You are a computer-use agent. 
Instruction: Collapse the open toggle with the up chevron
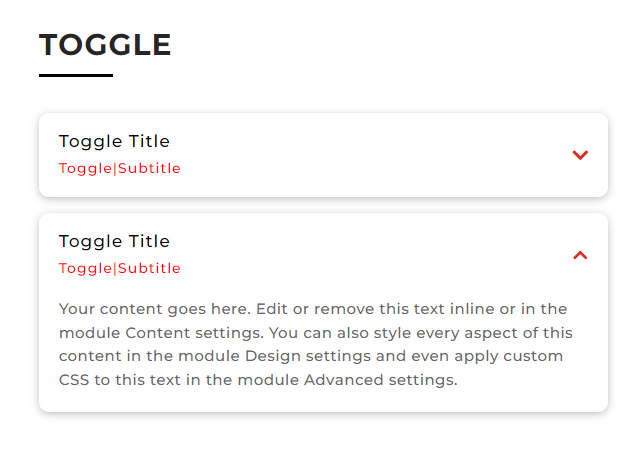[x=580, y=255]
